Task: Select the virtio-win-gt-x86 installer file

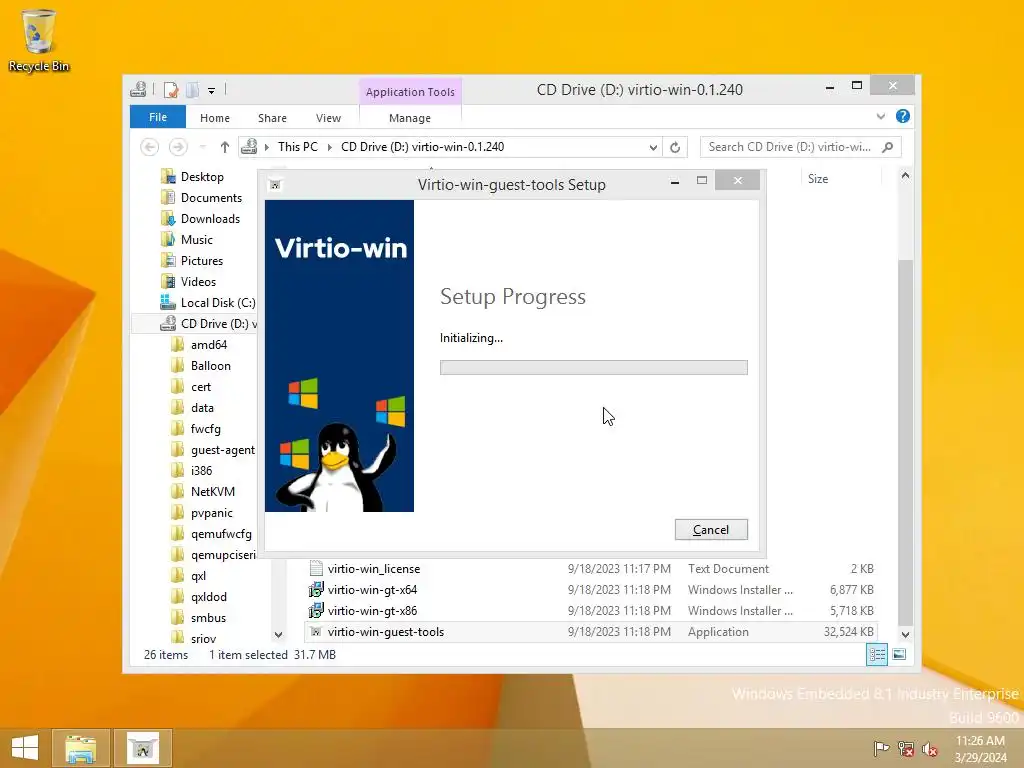Action: click(592, 611)
